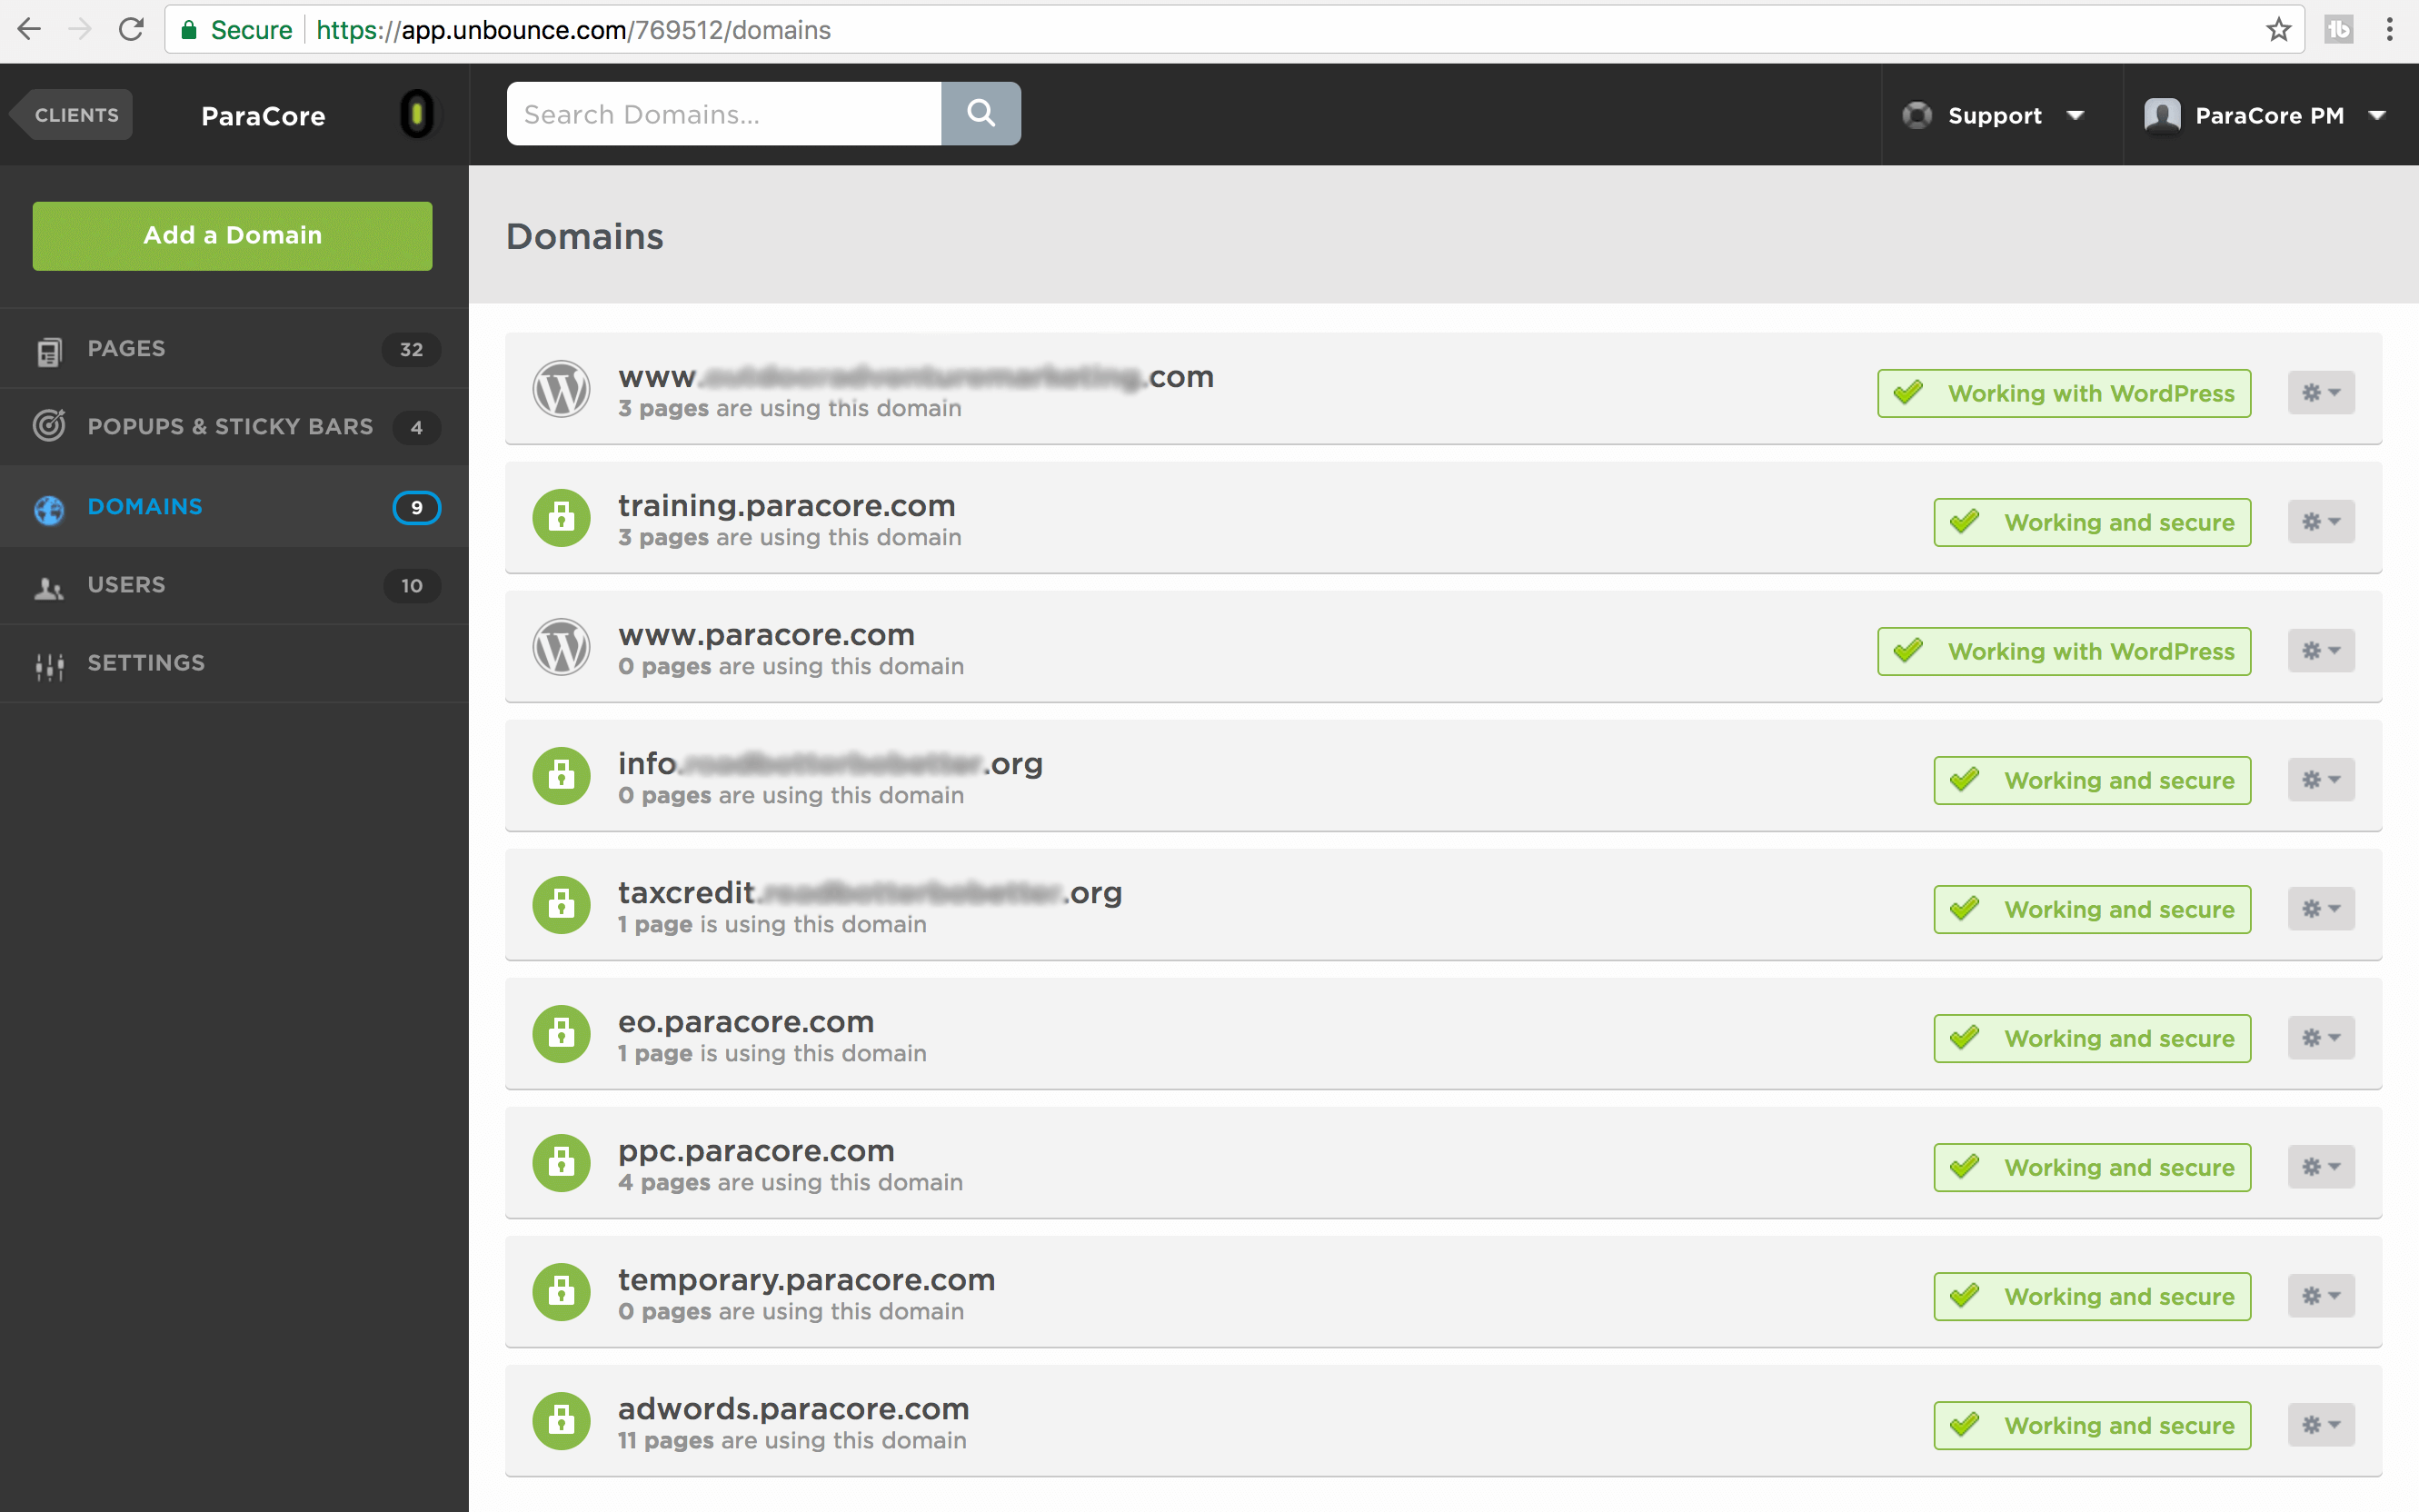Click the browser address bar URL
The image size is (2419, 1512).
573,30
